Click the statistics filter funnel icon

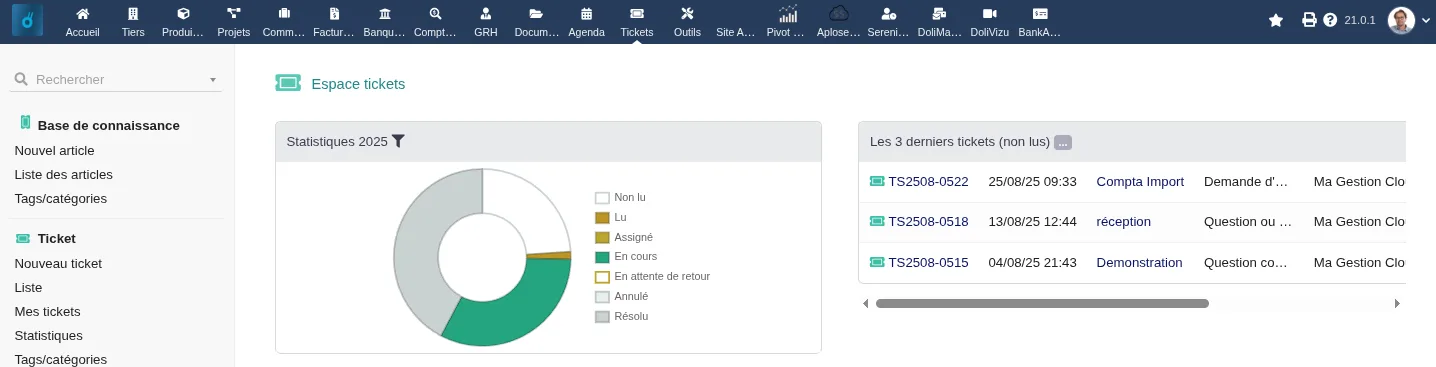tap(398, 141)
